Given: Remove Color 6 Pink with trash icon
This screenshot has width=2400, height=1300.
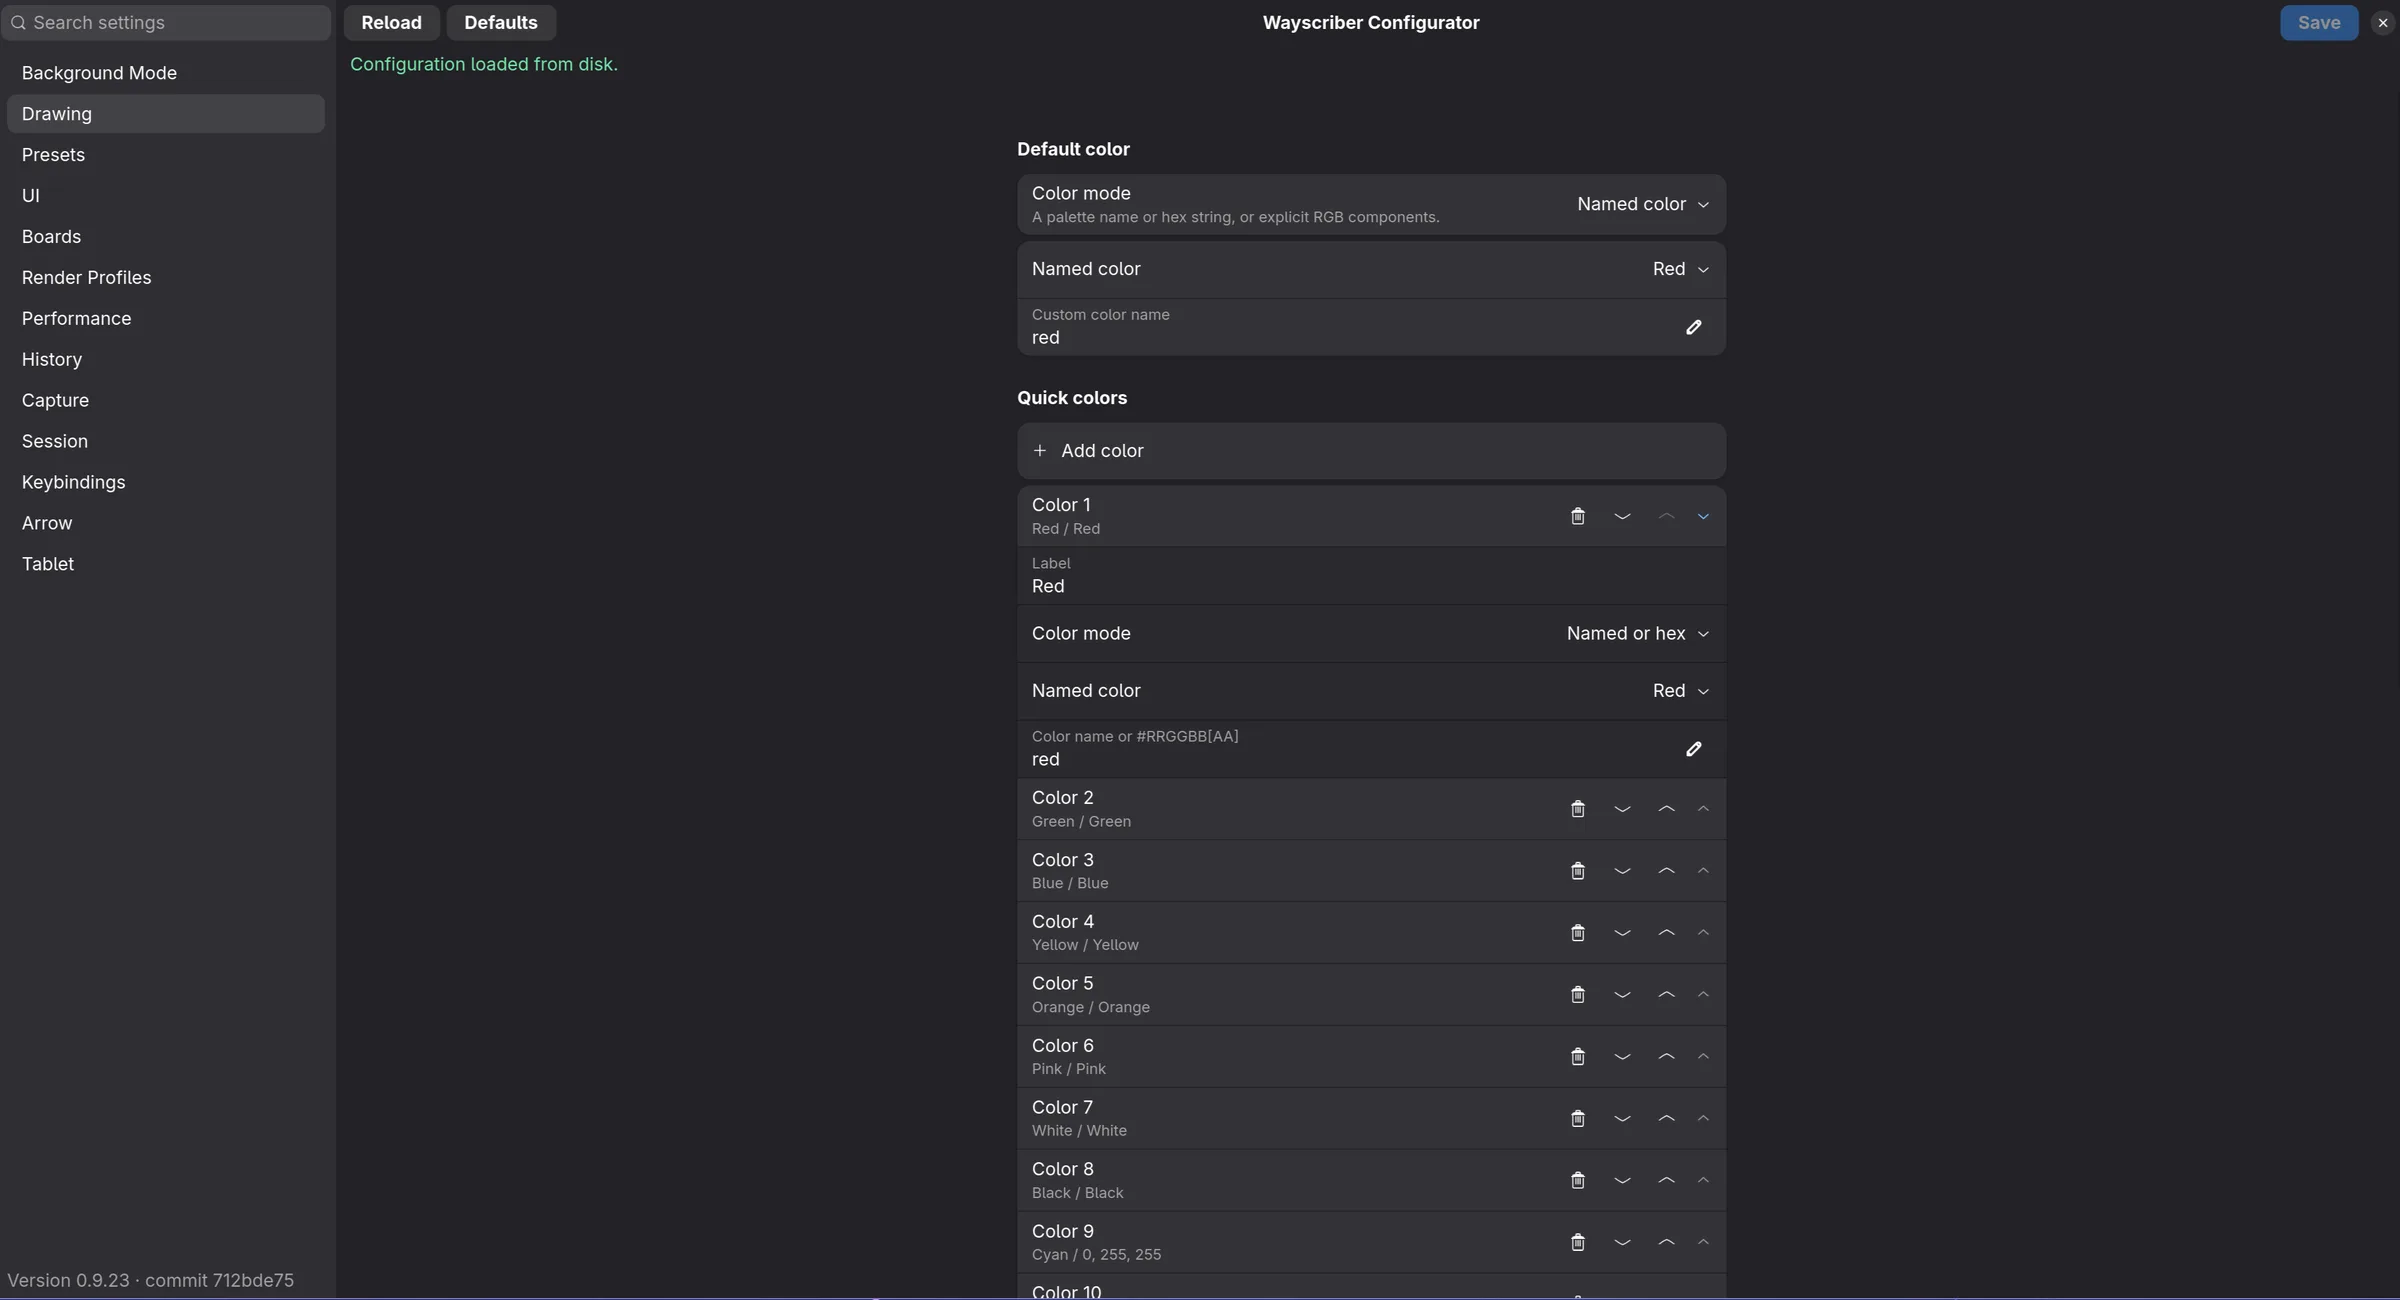Looking at the screenshot, I should click(1578, 1057).
